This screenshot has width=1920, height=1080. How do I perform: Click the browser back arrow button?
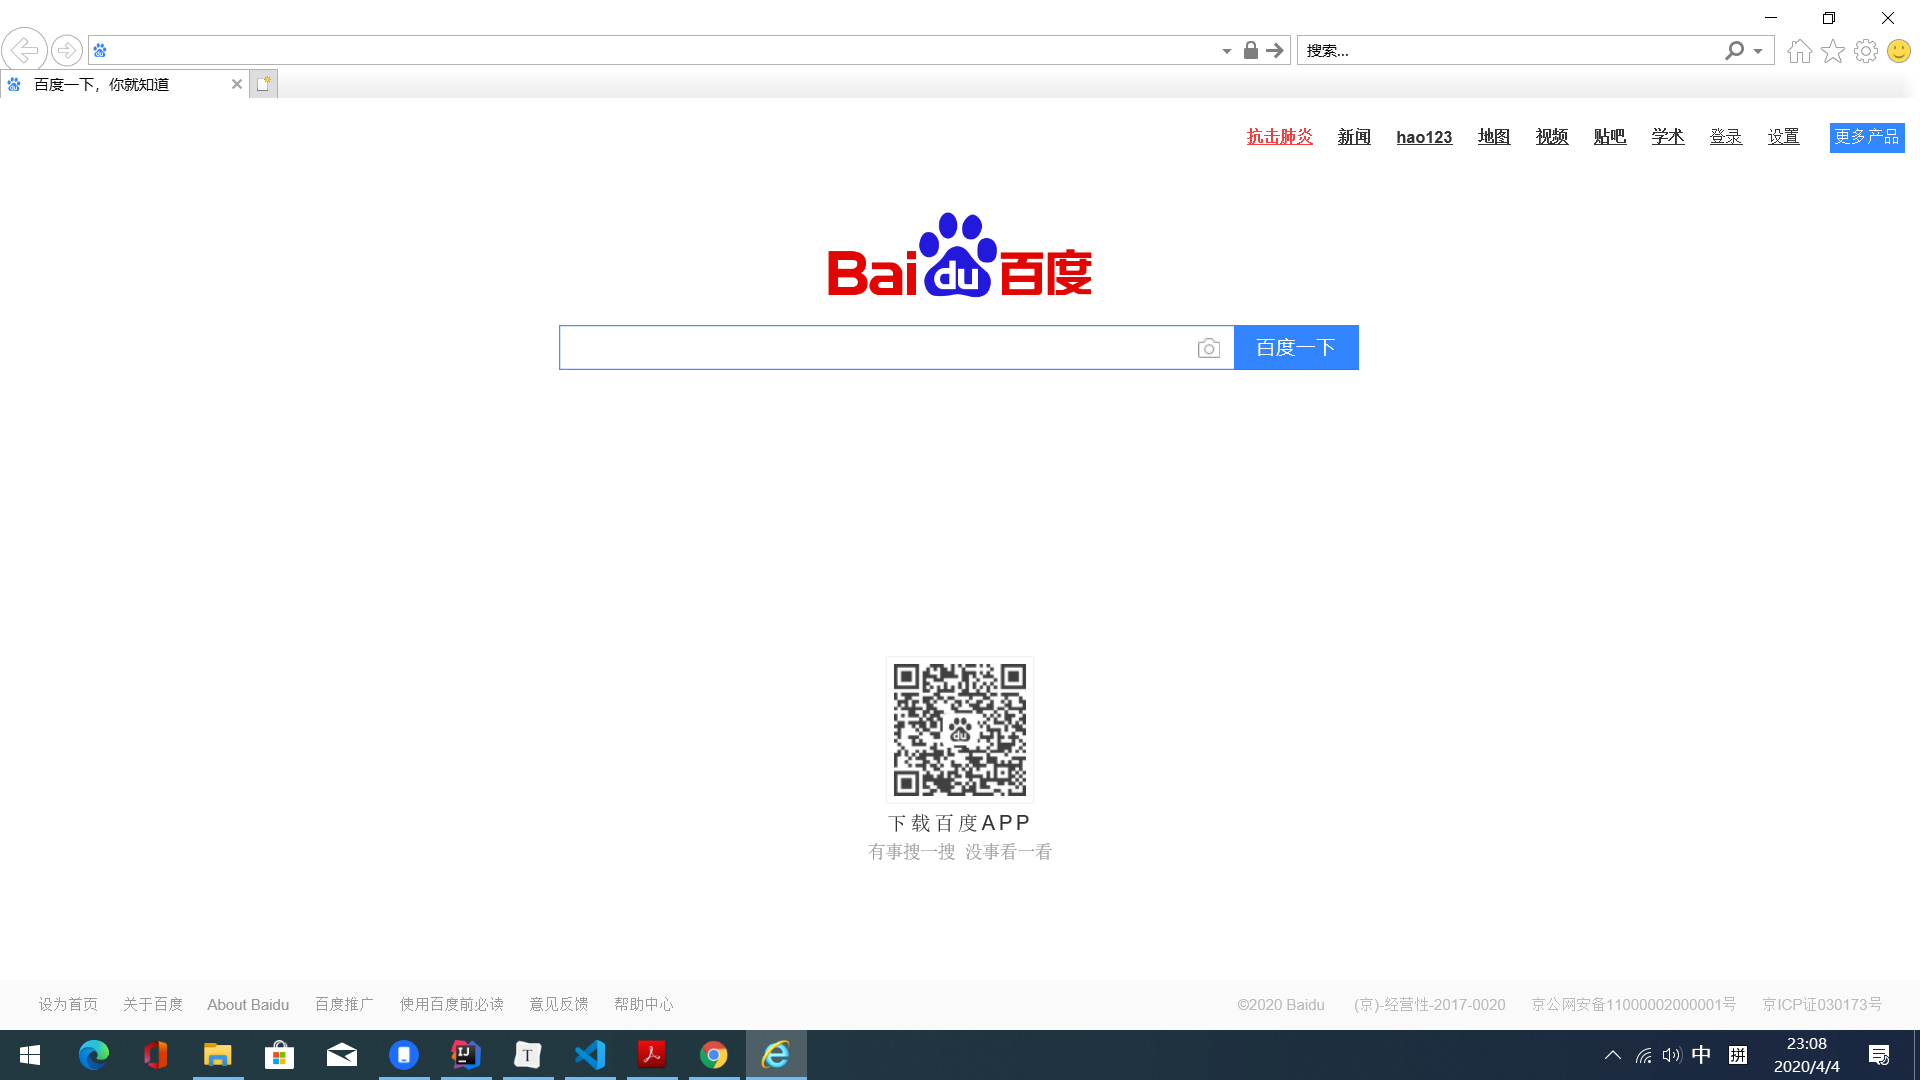pos(24,50)
